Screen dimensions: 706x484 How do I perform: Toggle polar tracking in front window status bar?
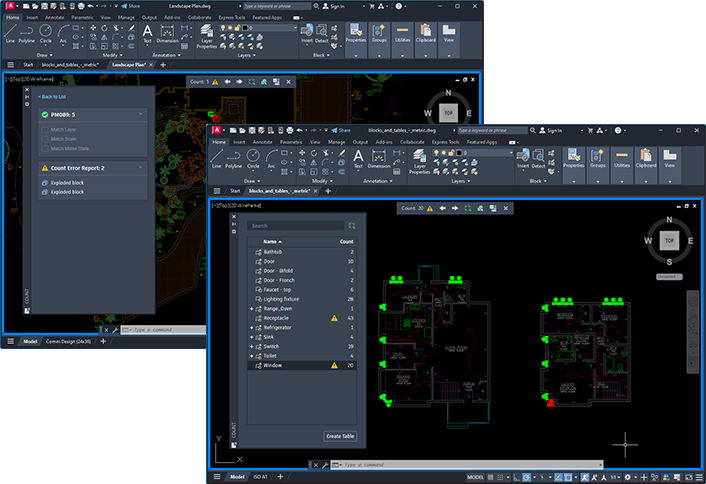[527, 477]
